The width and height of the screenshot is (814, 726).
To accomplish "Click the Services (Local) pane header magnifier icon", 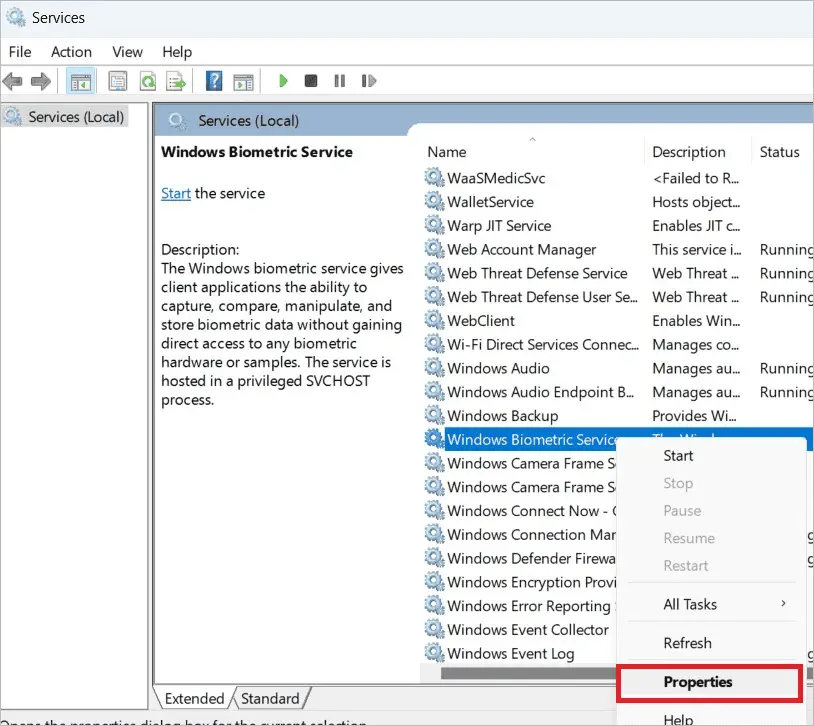I will (177, 121).
